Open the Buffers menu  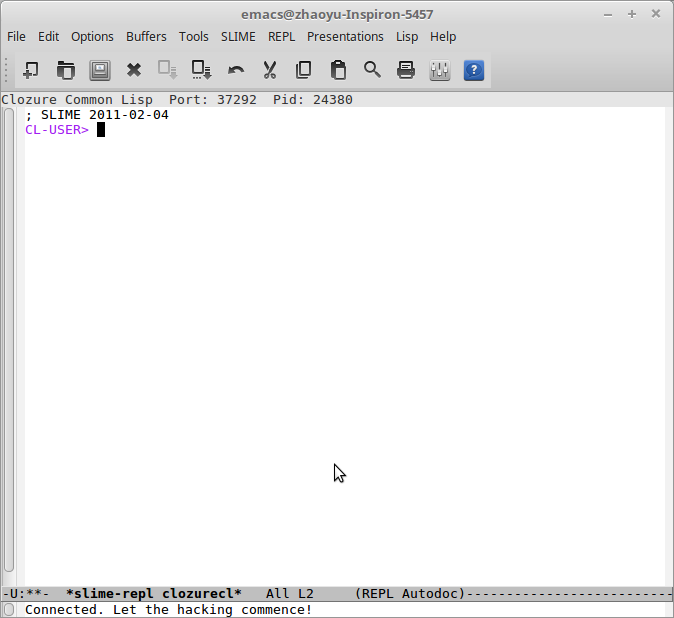pos(146,37)
